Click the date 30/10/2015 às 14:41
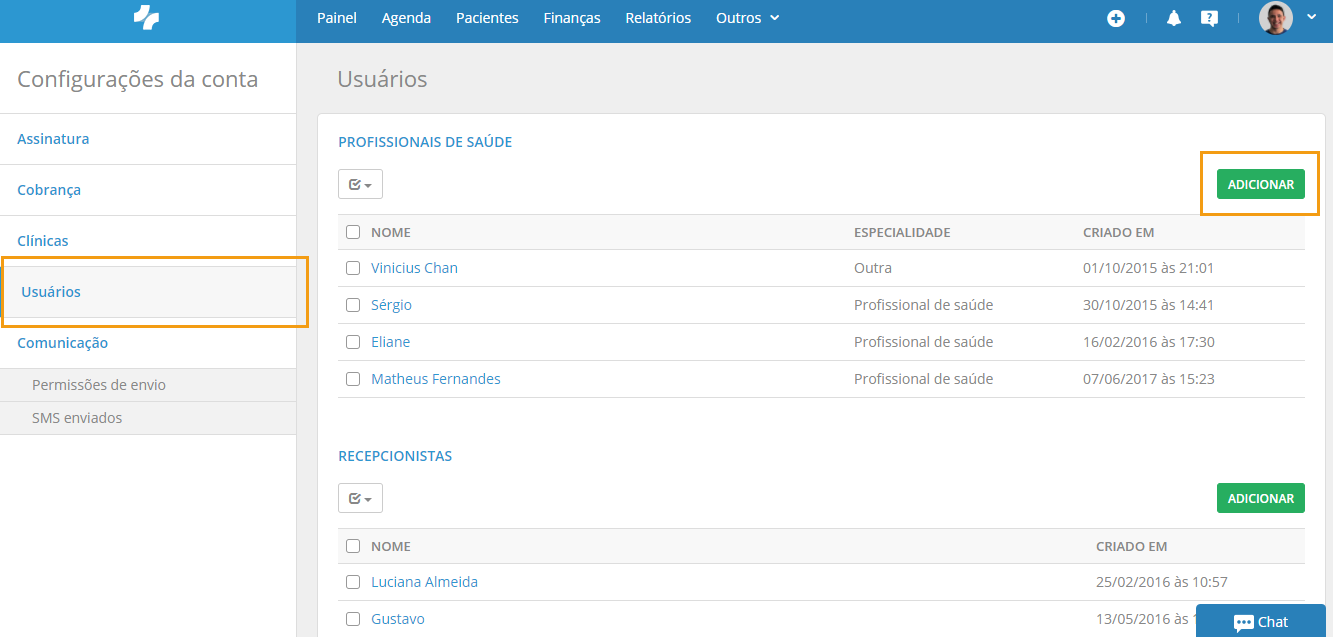Image resolution: width=1333 pixels, height=637 pixels. point(1148,305)
